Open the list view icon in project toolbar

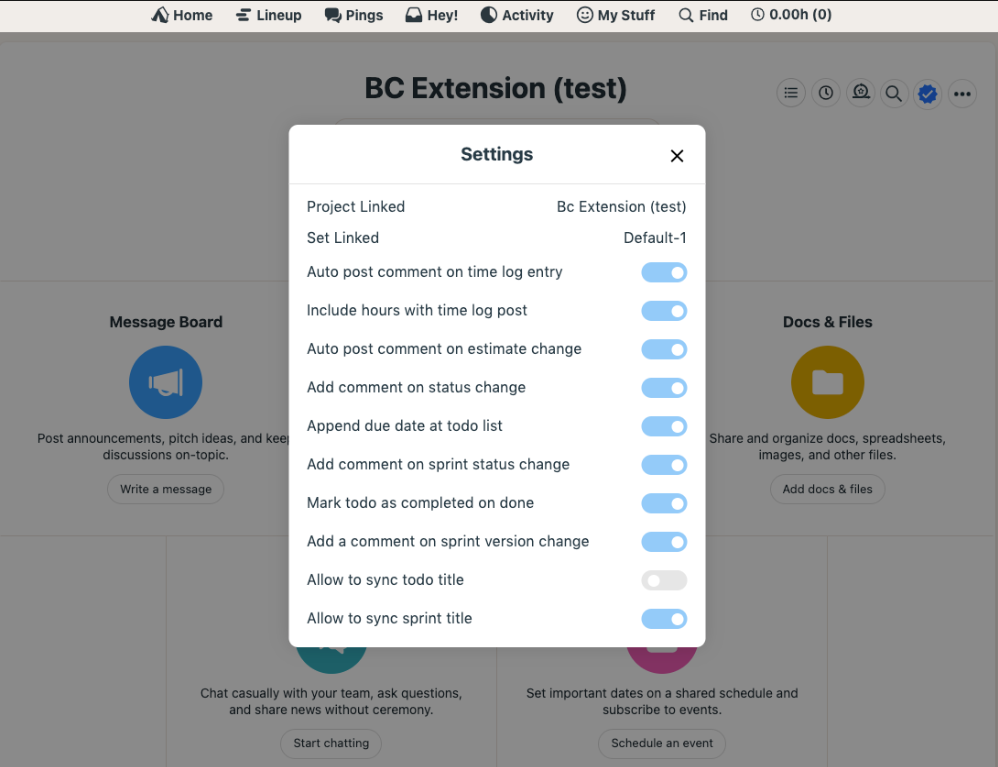(791, 93)
